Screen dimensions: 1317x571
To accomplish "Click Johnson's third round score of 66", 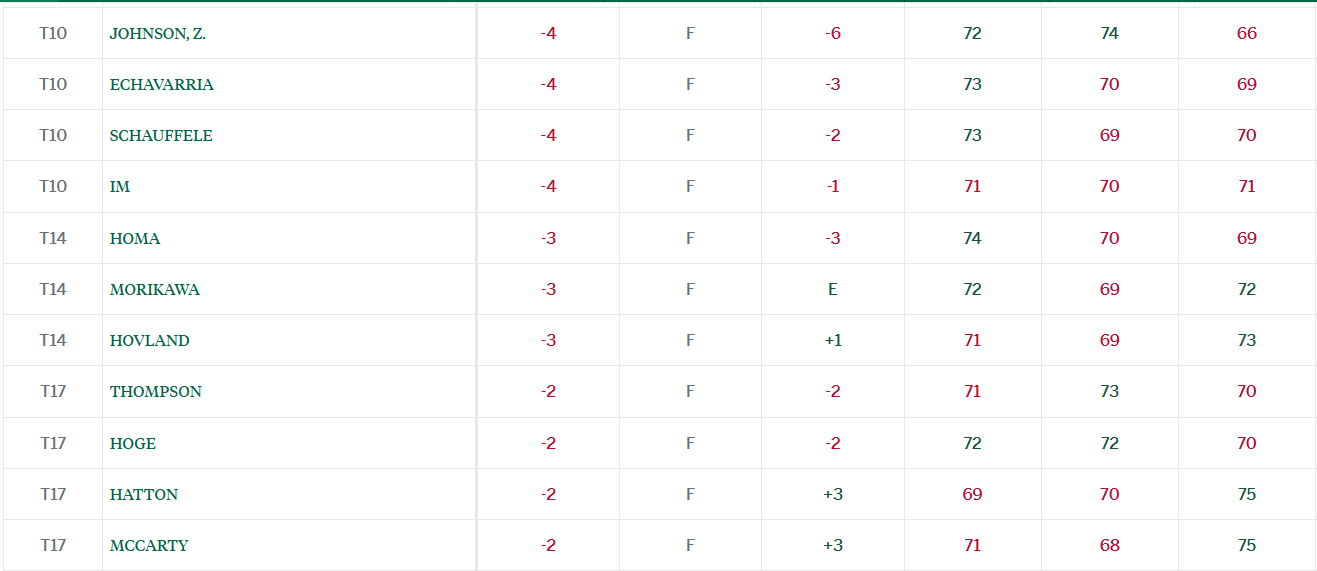I will tap(1246, 33).
